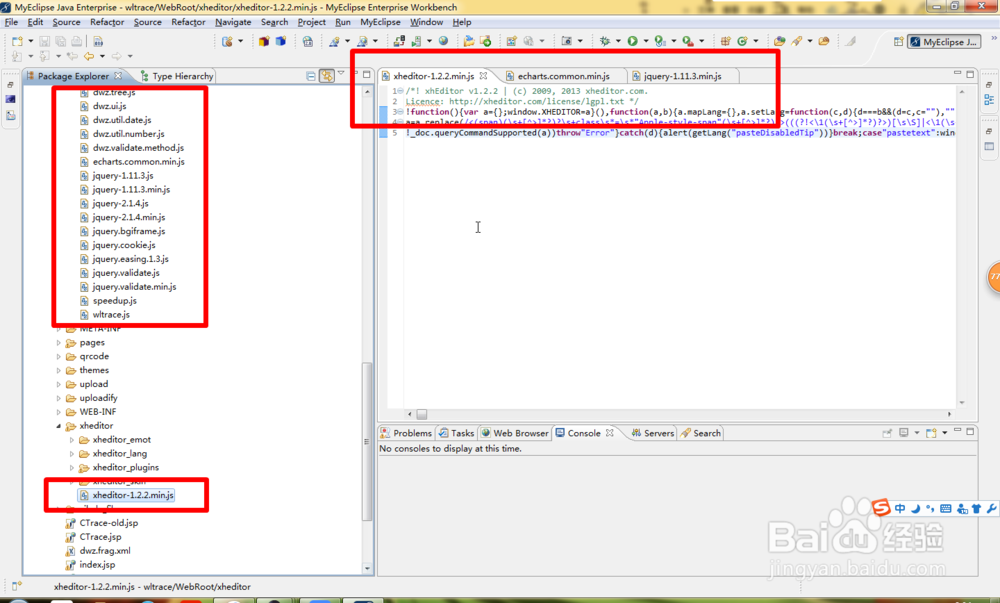The width and height of the screenshot is (1000, 603).
Task: Open the MyEclipse menu
Action: tap(380, 22)
